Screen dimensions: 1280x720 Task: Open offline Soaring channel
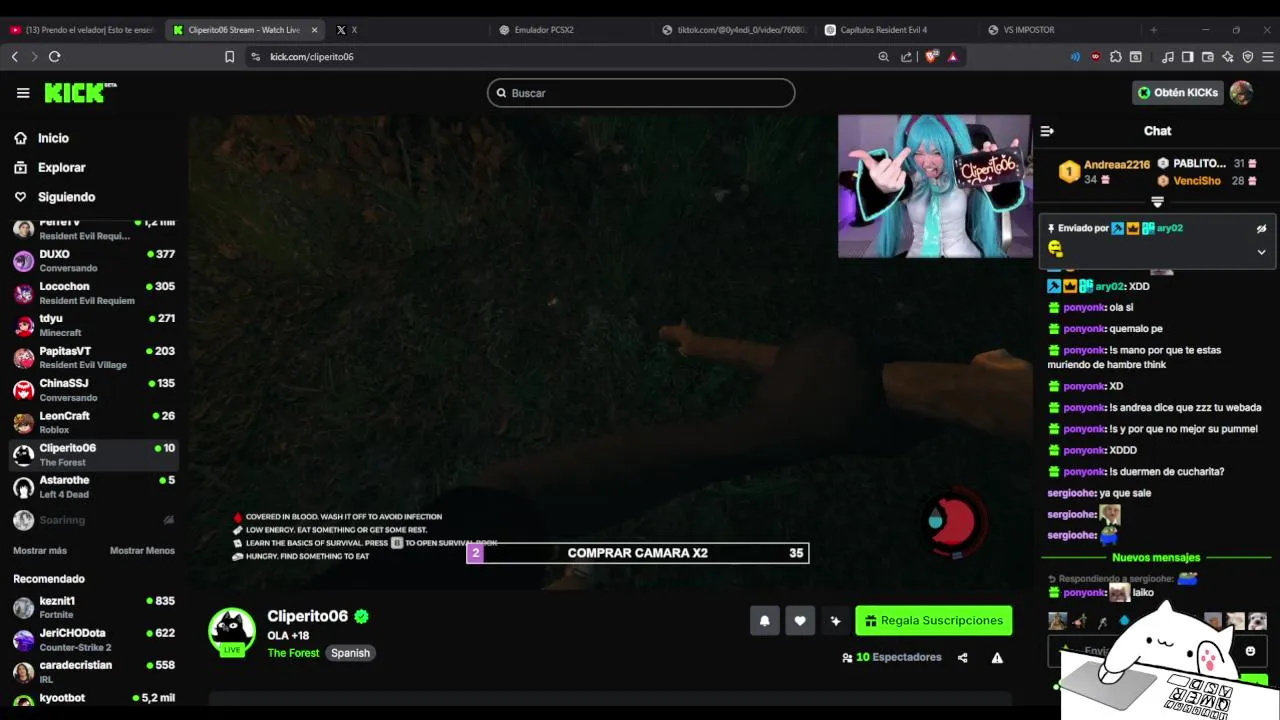click(x=93, y=520)
